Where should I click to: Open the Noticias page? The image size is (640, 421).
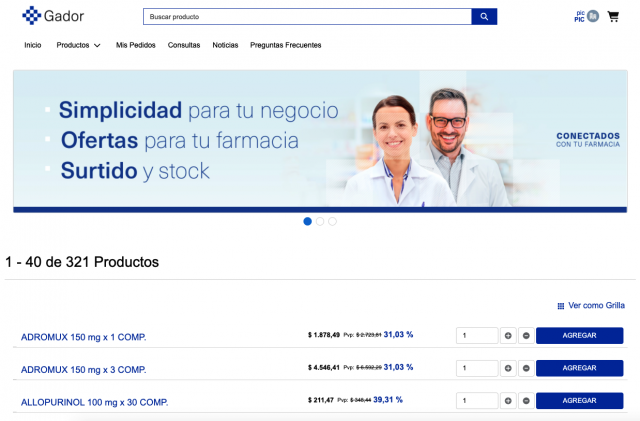(x=225, y=45)
